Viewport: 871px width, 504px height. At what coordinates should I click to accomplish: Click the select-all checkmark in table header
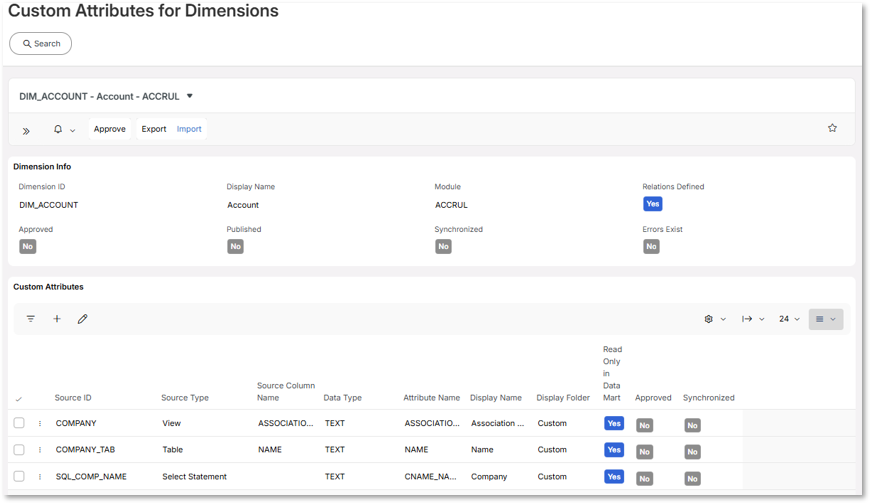(19, 399)
